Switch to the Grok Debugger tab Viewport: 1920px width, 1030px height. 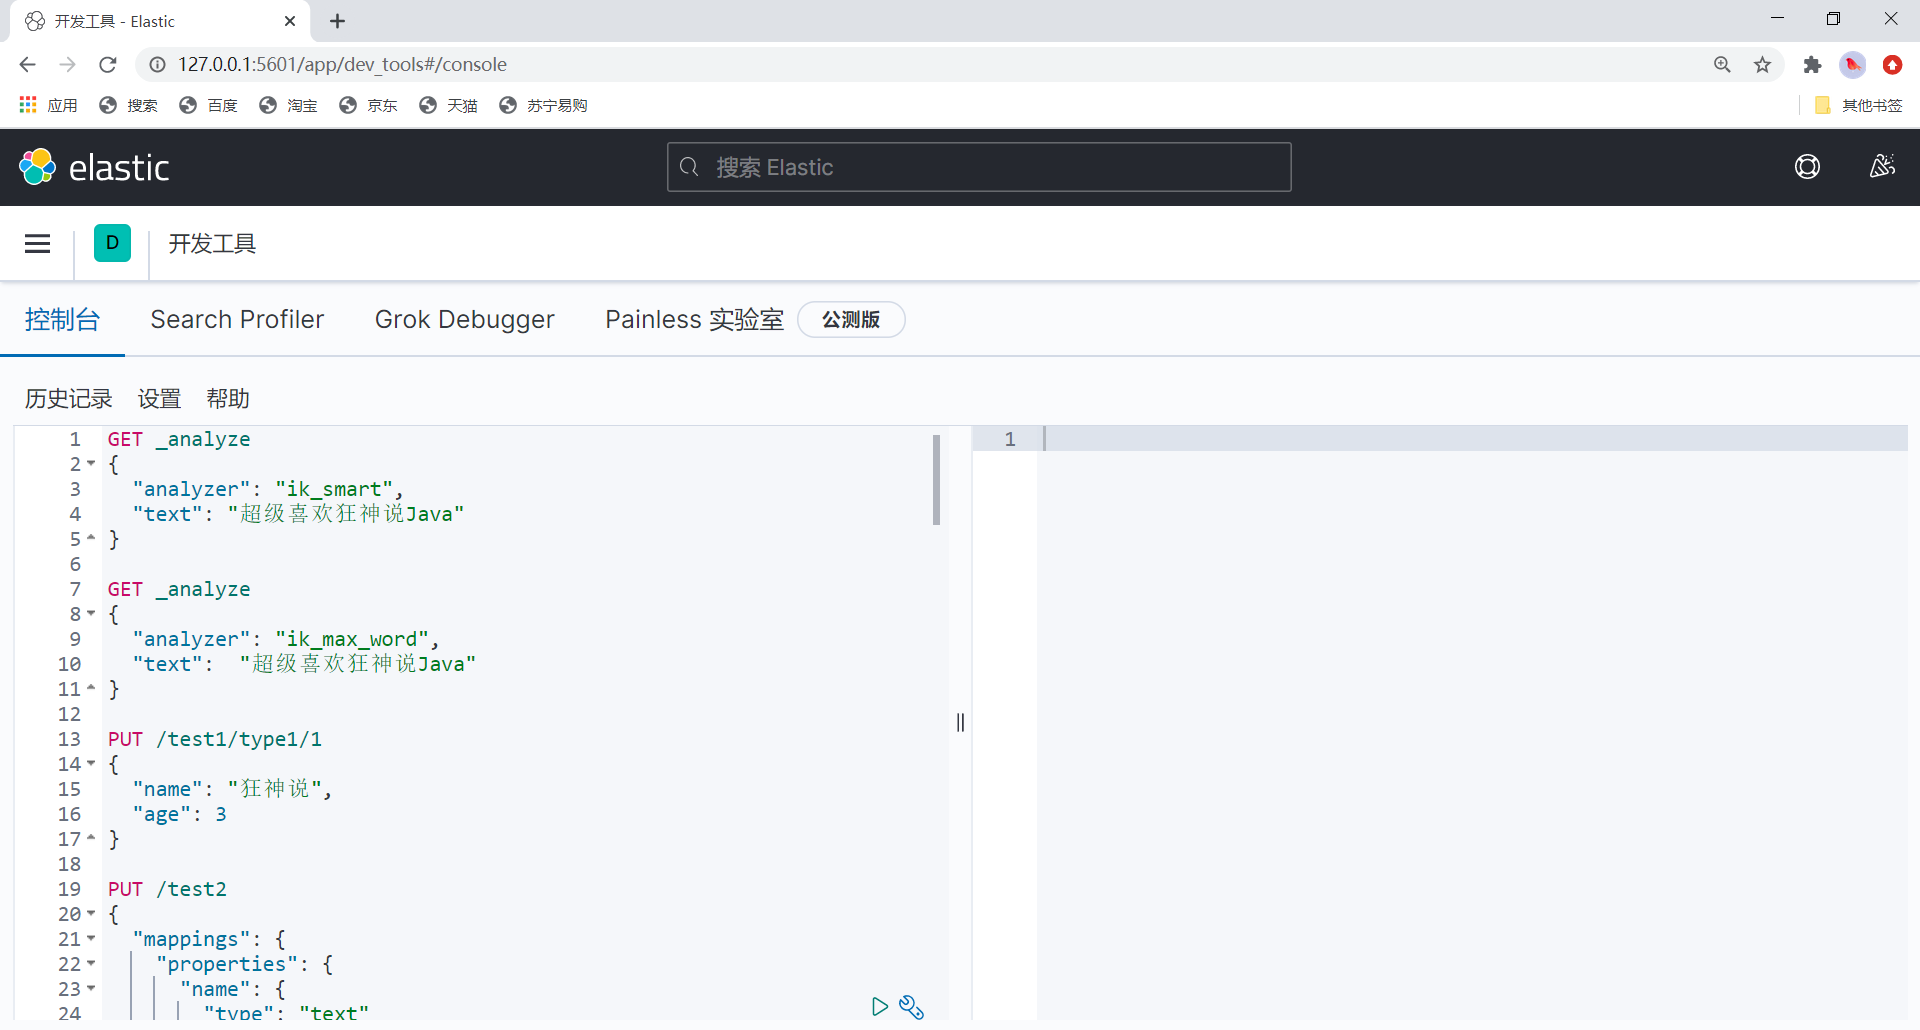[x=464, y=320]
